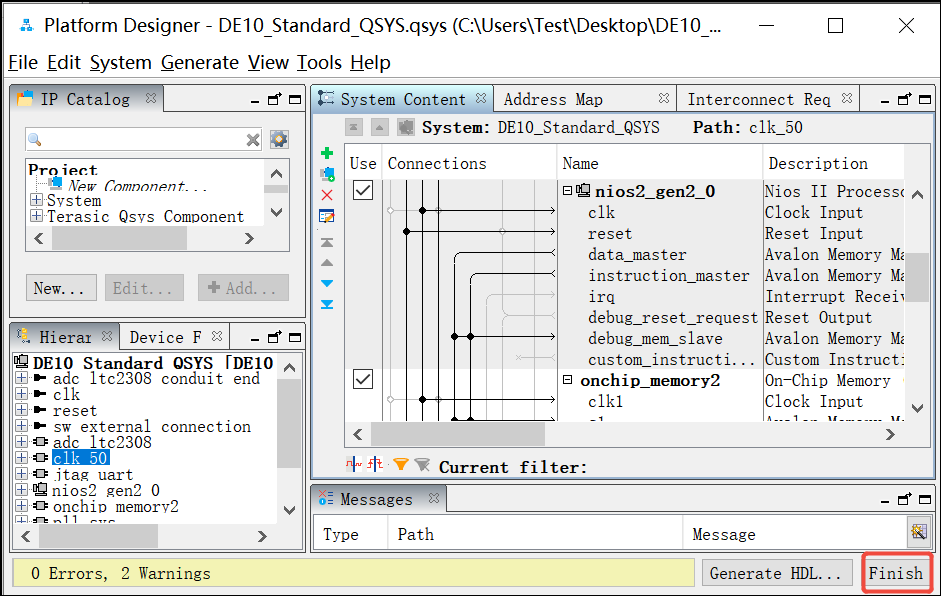
Task: Uncheck the Use box for nios2_gen2_0
Action: pyautogui.click(x=363, y=190)
